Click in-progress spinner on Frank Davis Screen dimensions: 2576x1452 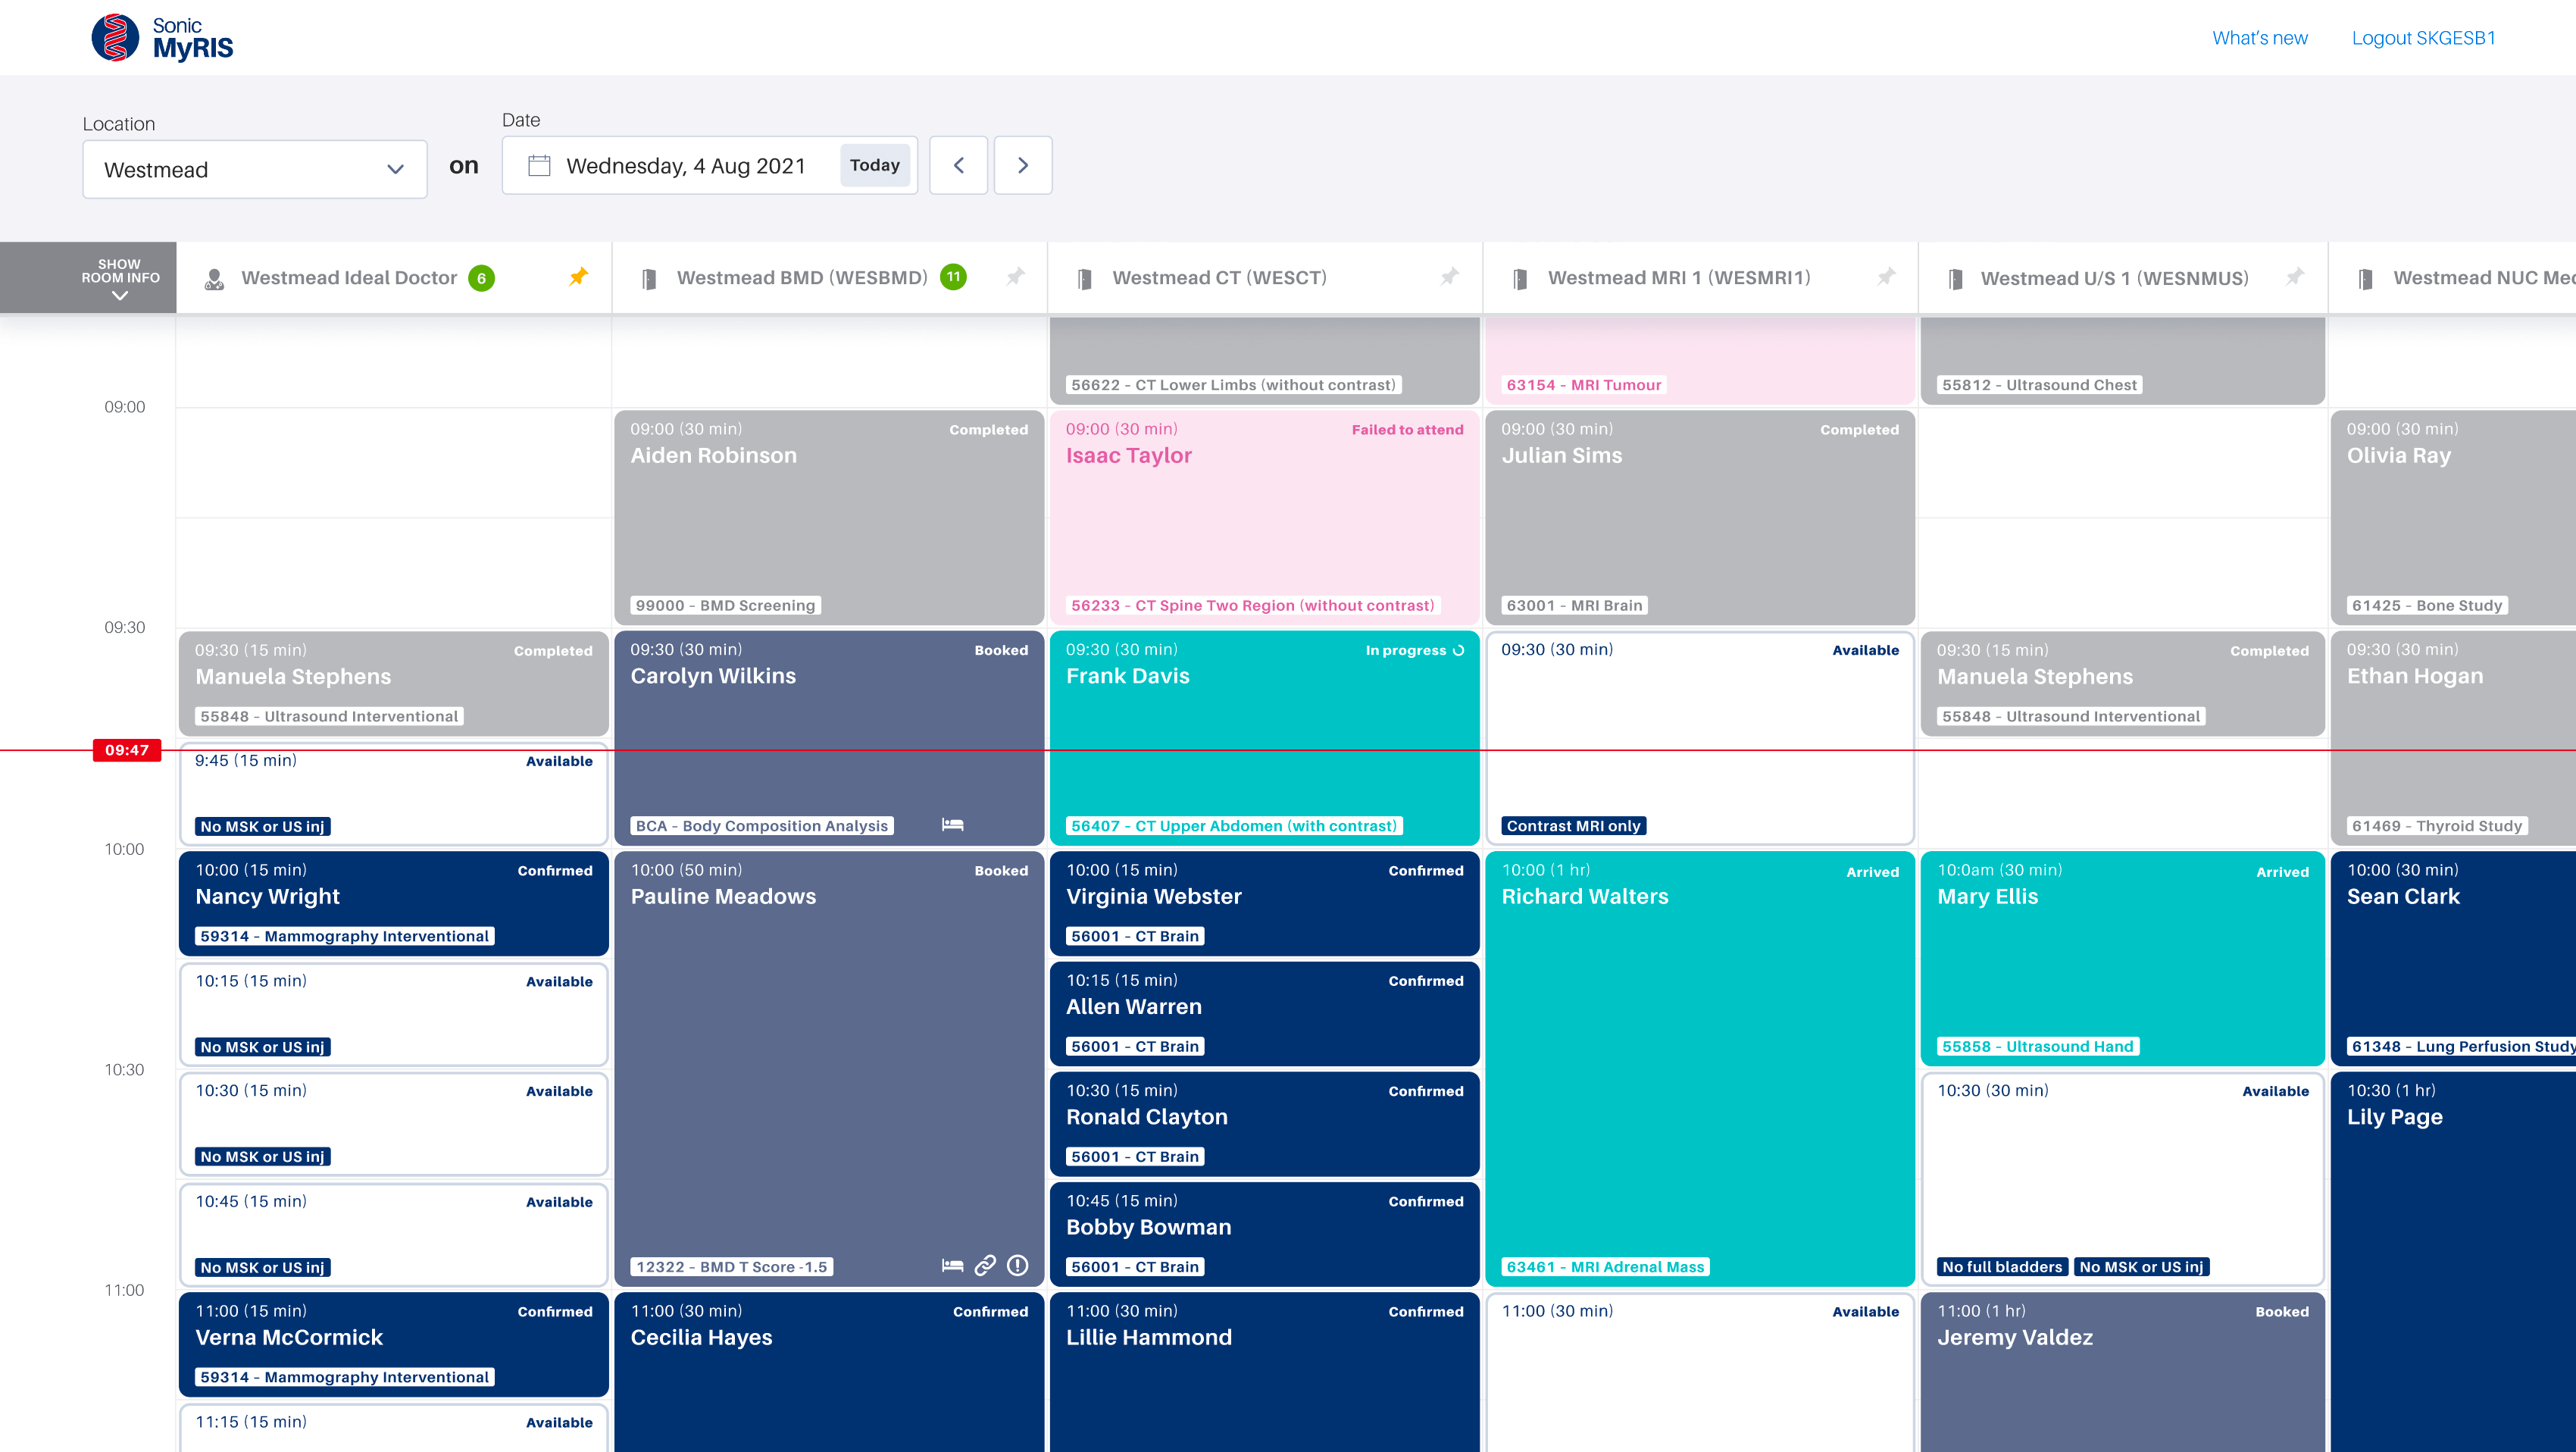click(x=1458, y=650)
